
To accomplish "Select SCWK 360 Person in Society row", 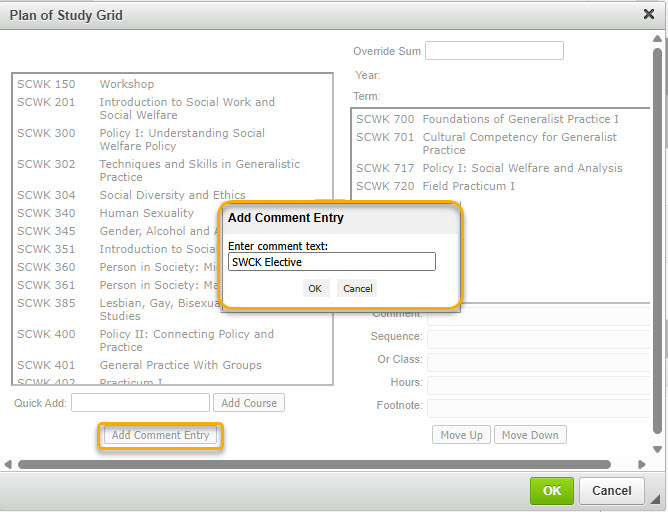I will [x=116, y=267].
